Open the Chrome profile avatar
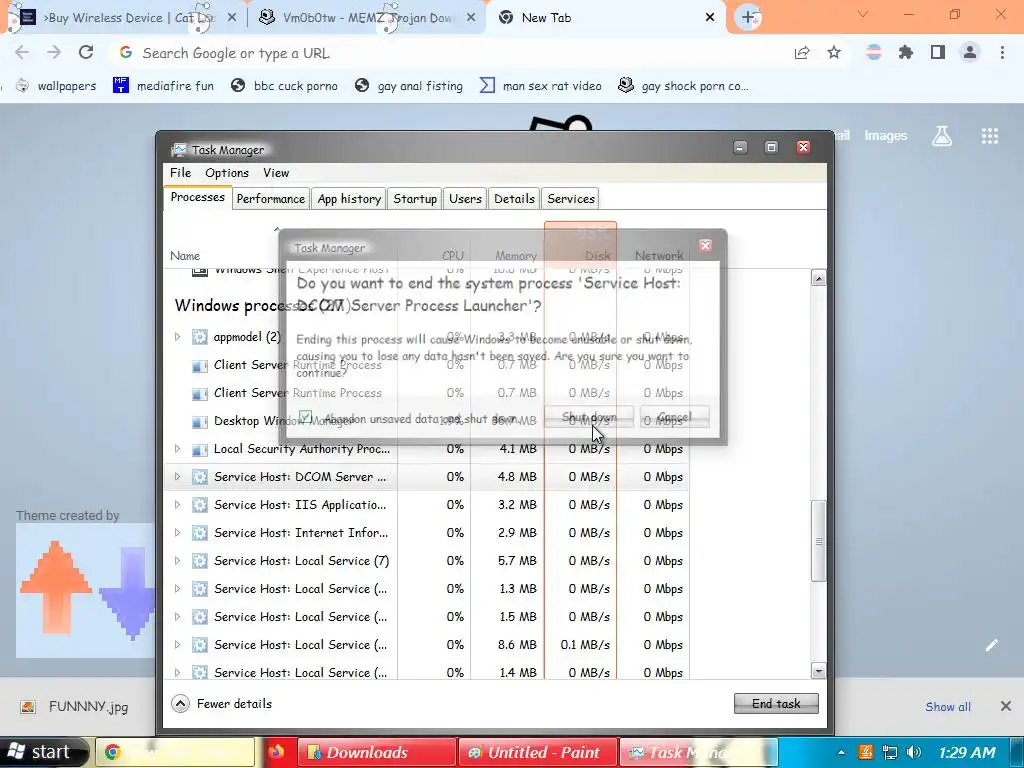 (970, 52)
